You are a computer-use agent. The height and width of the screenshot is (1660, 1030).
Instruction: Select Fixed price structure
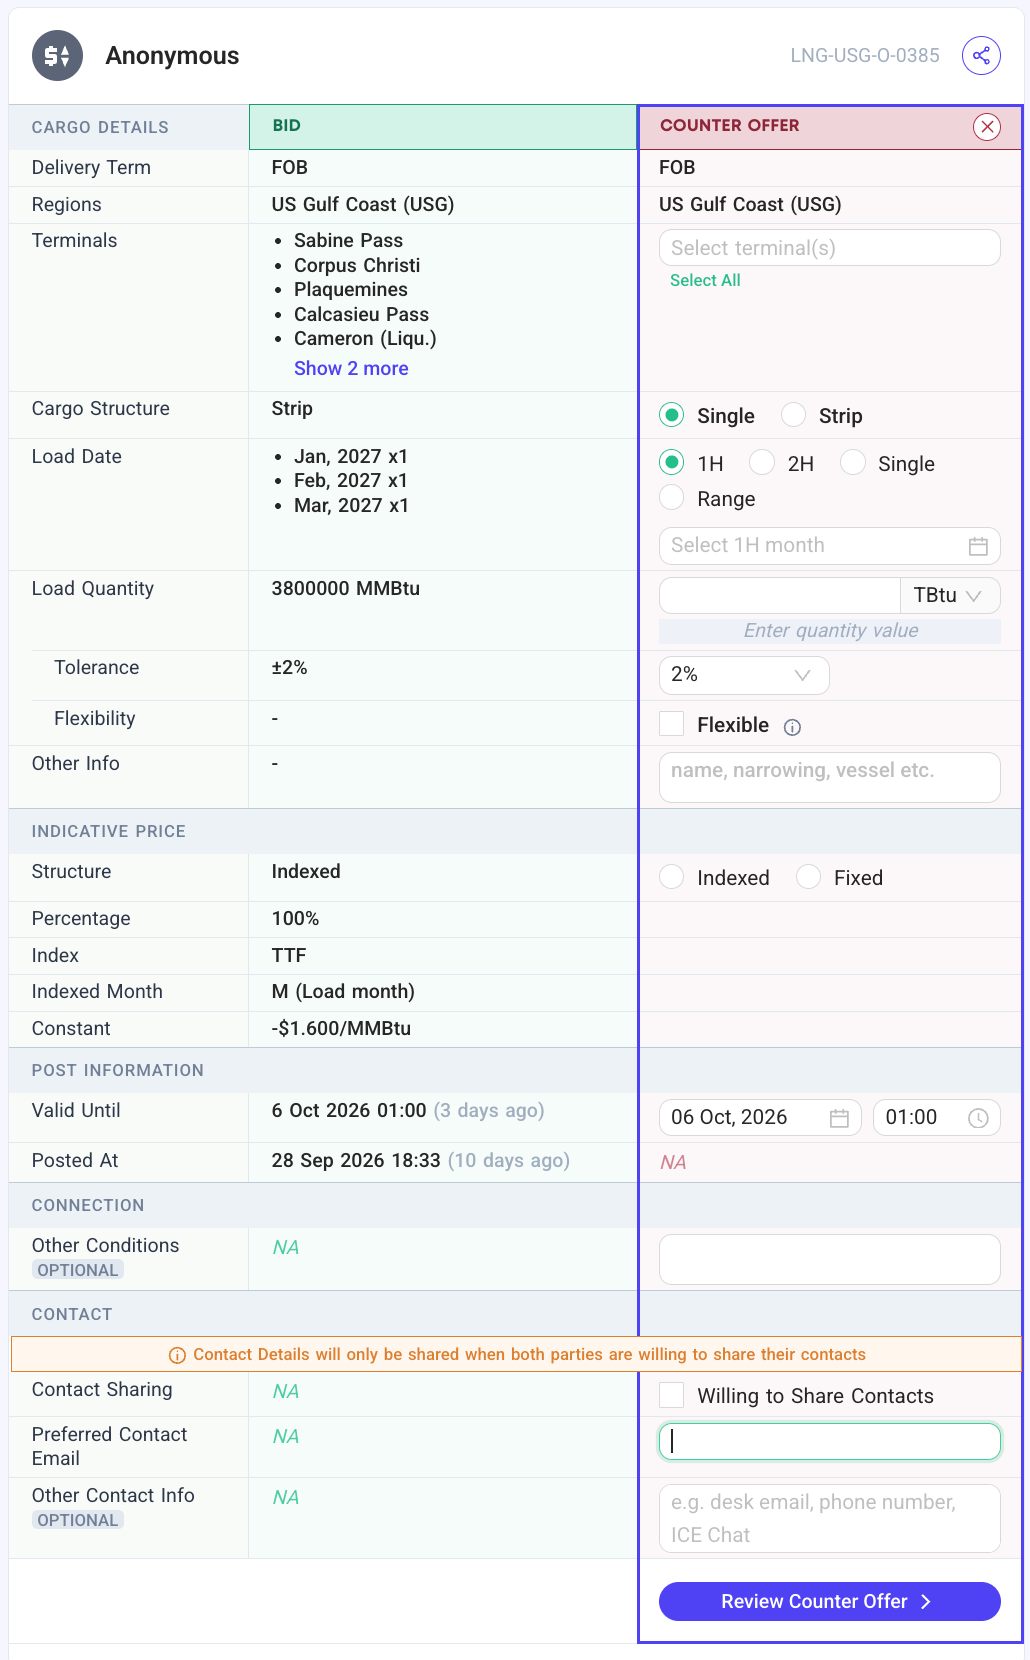pos(808,877)
